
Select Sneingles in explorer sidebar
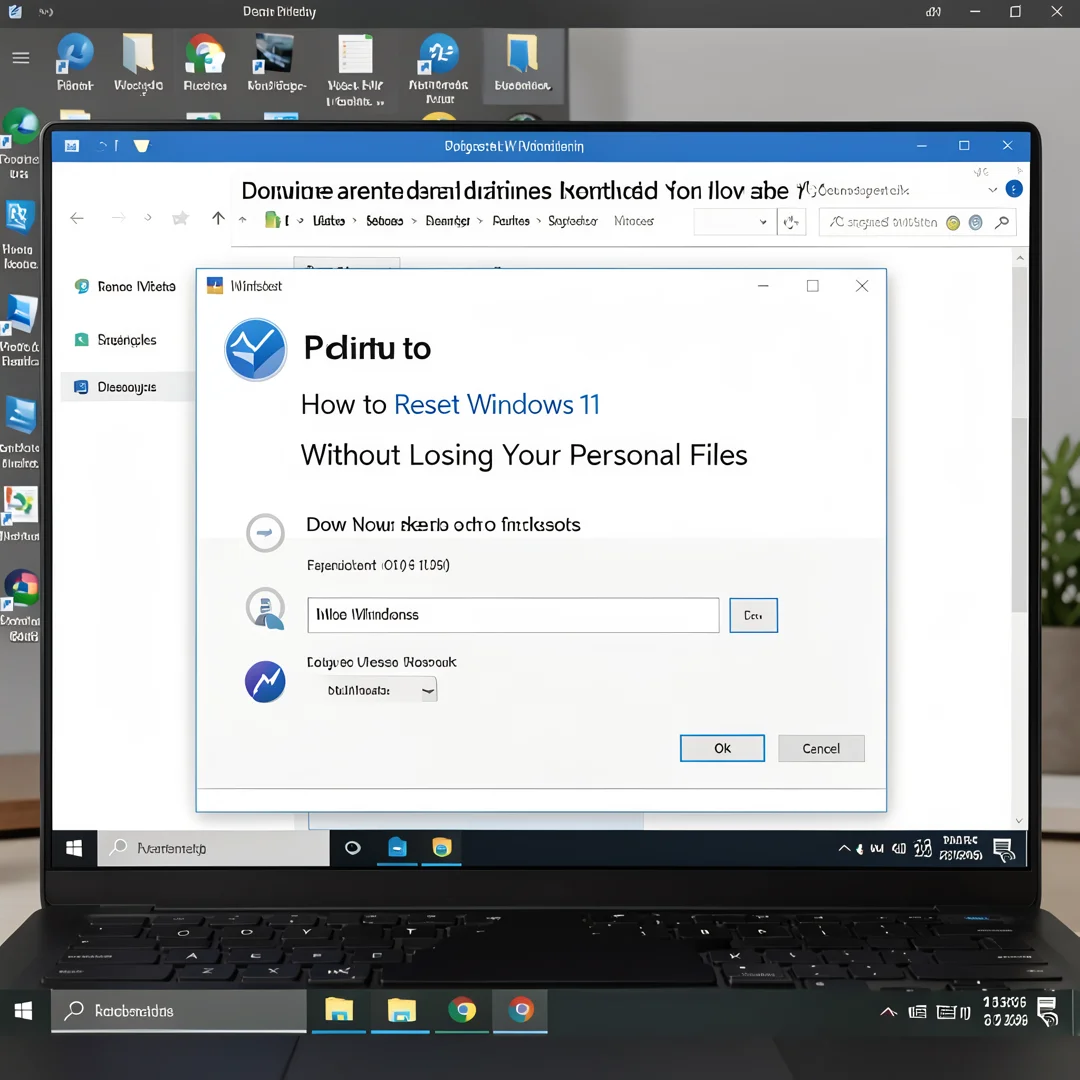(x=116, y=340)
